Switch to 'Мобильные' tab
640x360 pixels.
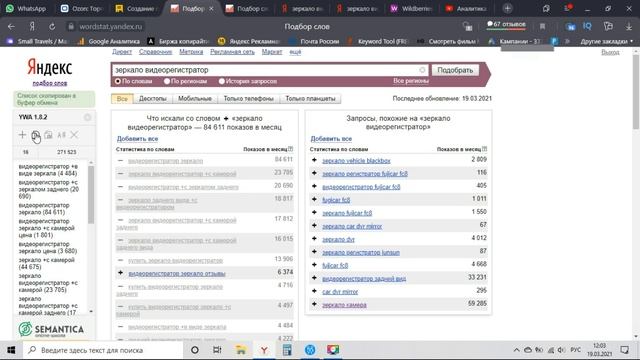pos(195,99)
